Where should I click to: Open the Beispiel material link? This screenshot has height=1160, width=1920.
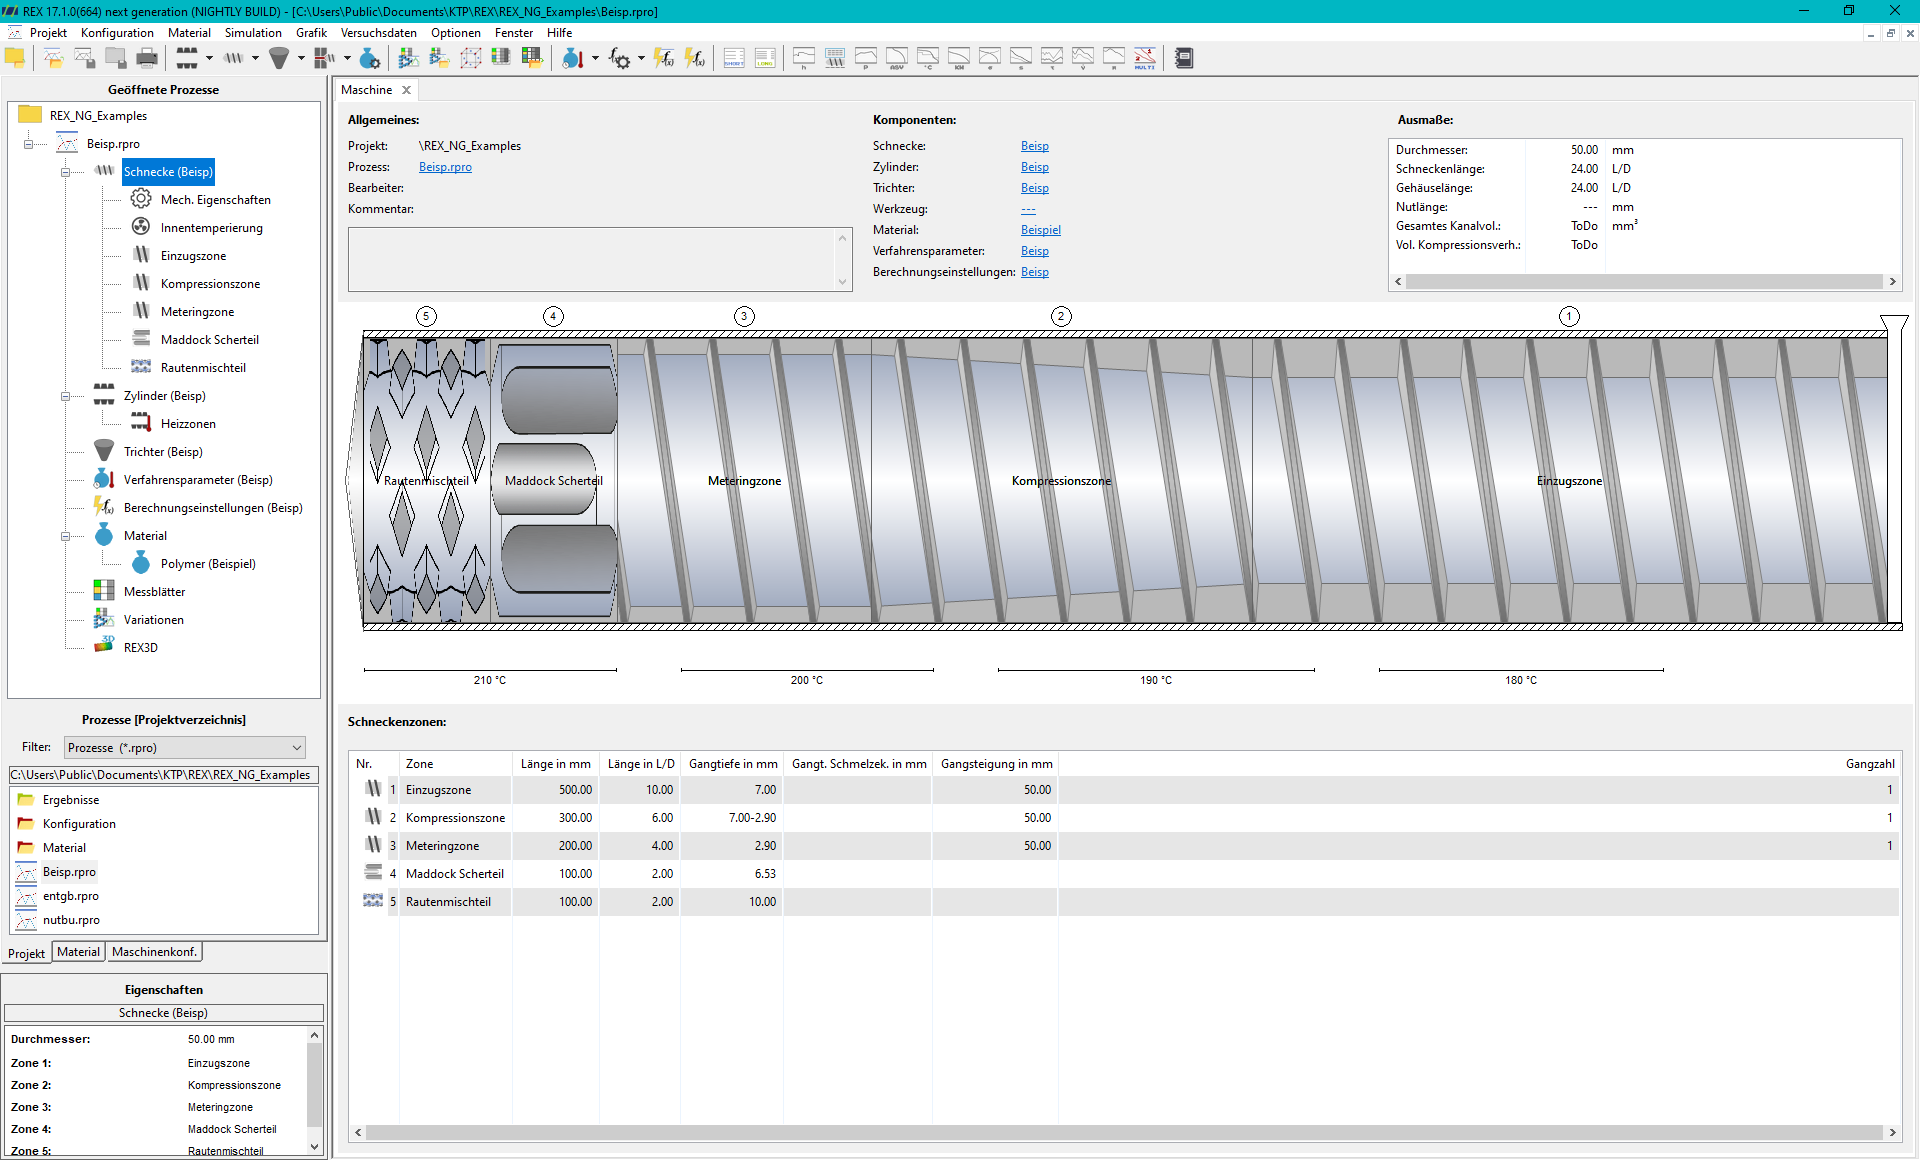click(1040, 230)
